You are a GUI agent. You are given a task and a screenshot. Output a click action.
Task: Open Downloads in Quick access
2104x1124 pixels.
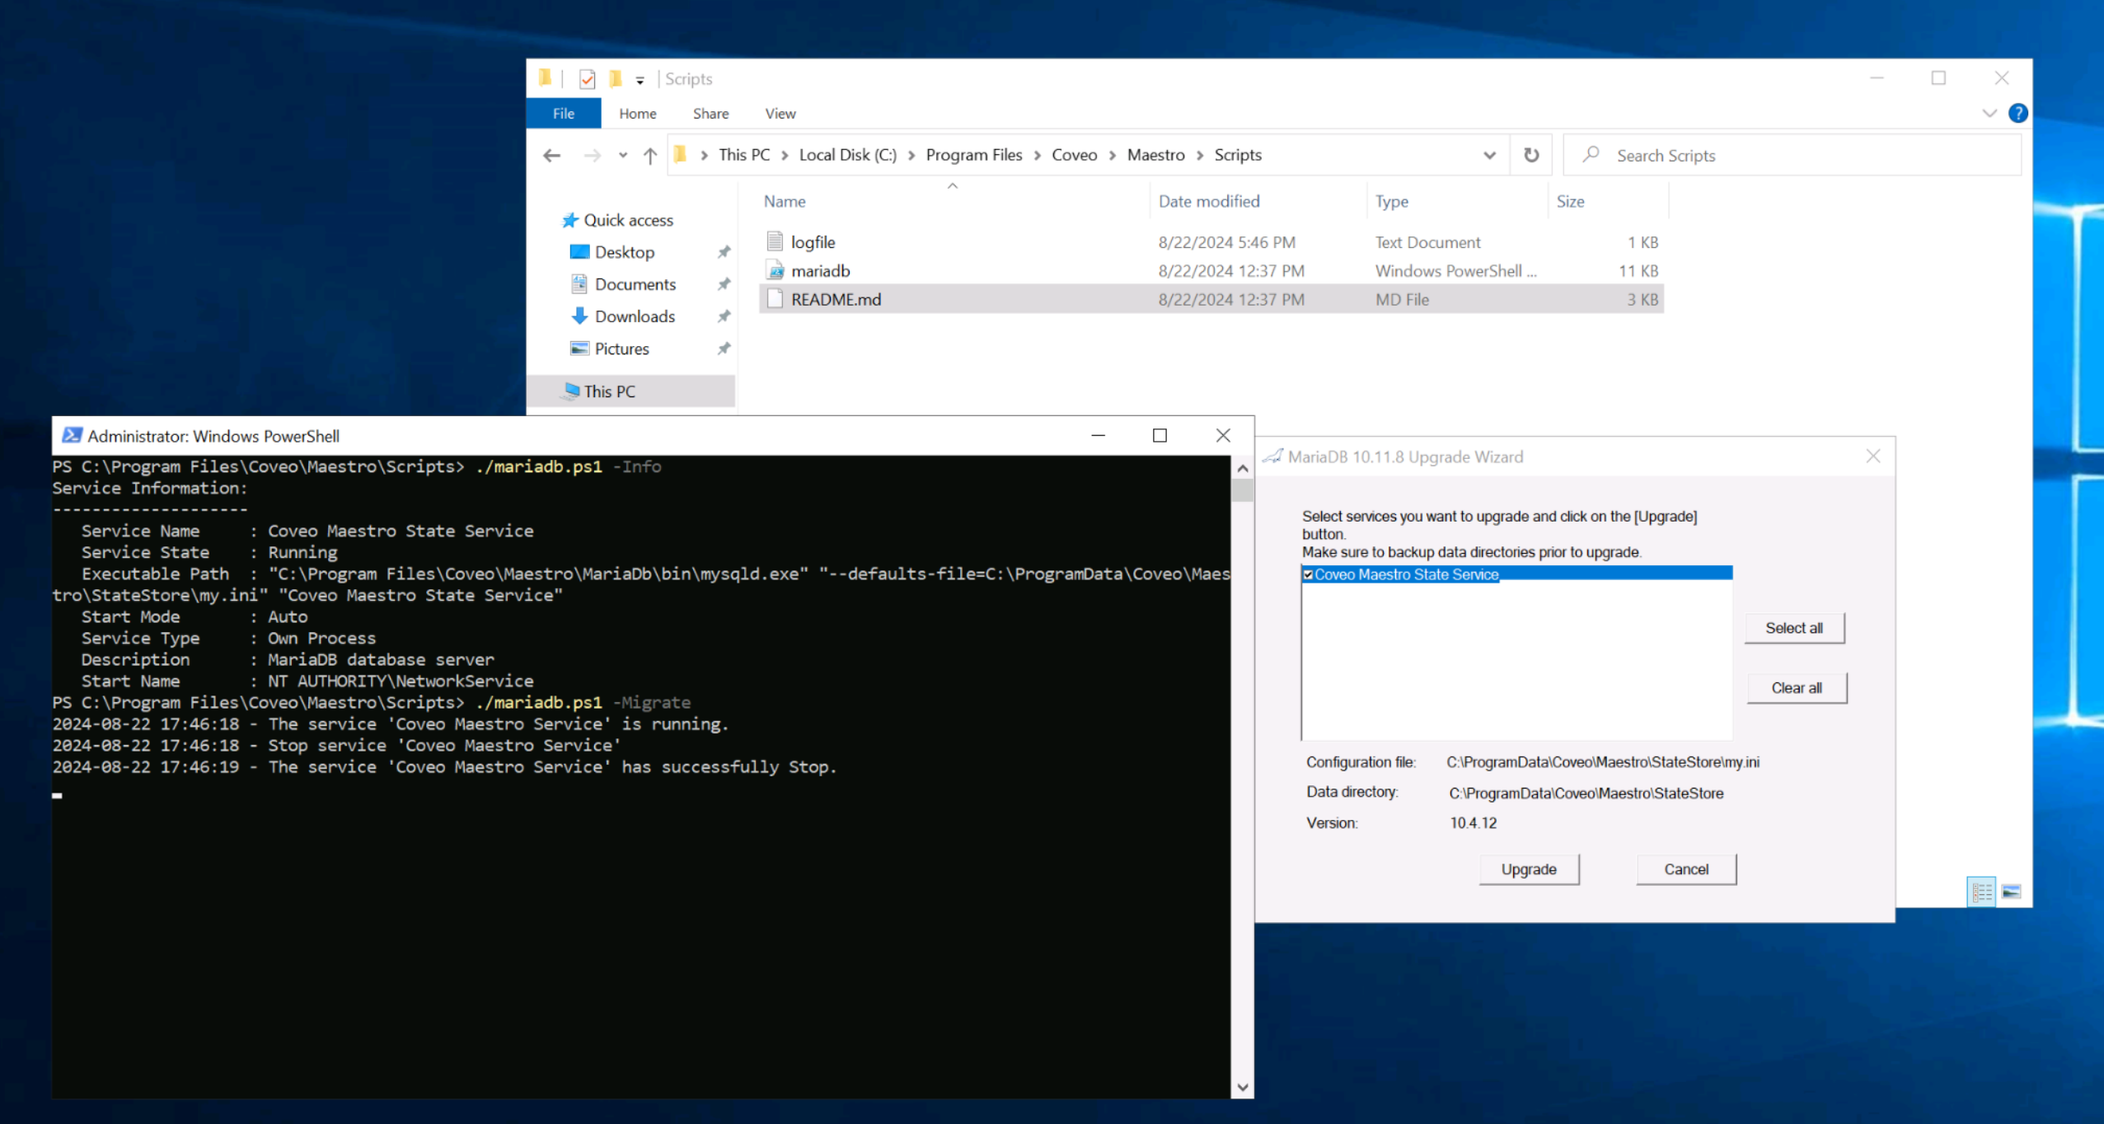click(x=634, y=316)
